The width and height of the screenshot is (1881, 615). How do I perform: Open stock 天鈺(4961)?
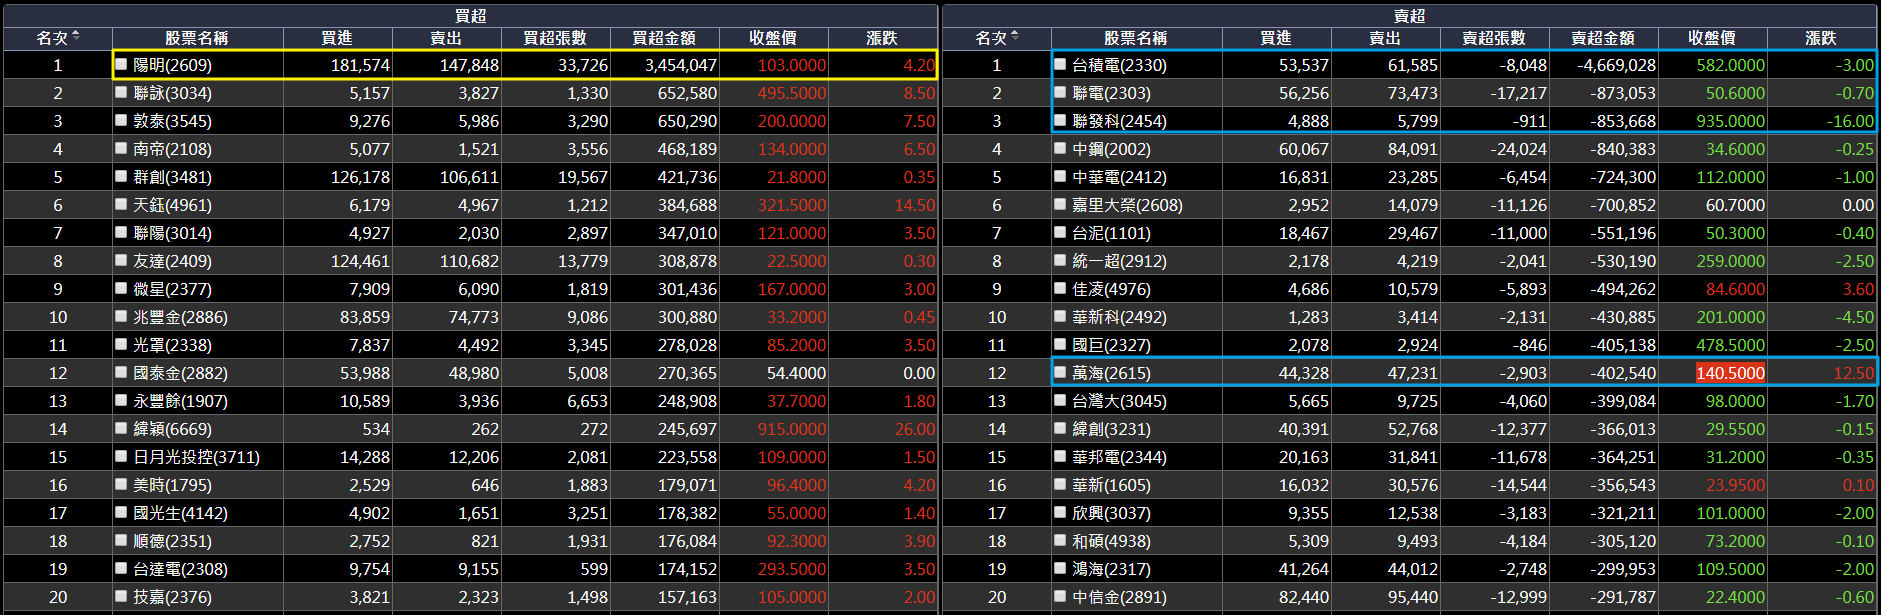click(172, 204)
